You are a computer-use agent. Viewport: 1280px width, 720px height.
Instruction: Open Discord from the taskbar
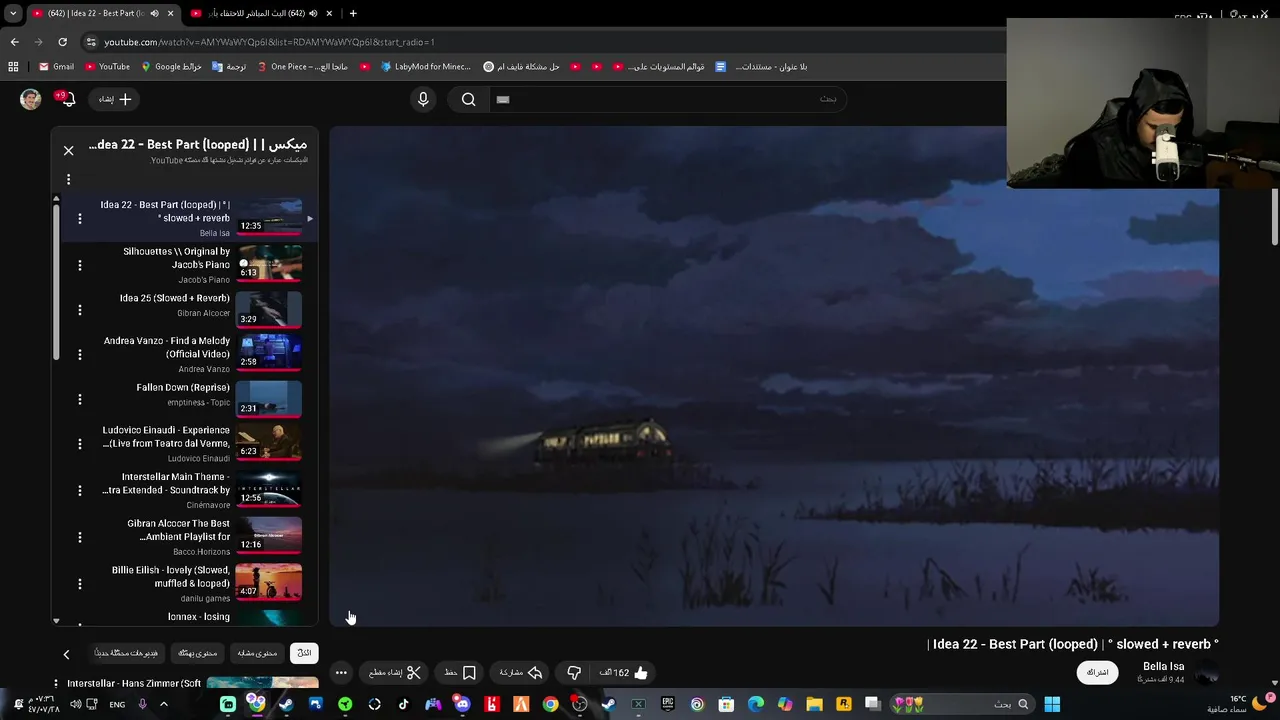(462, 704)
